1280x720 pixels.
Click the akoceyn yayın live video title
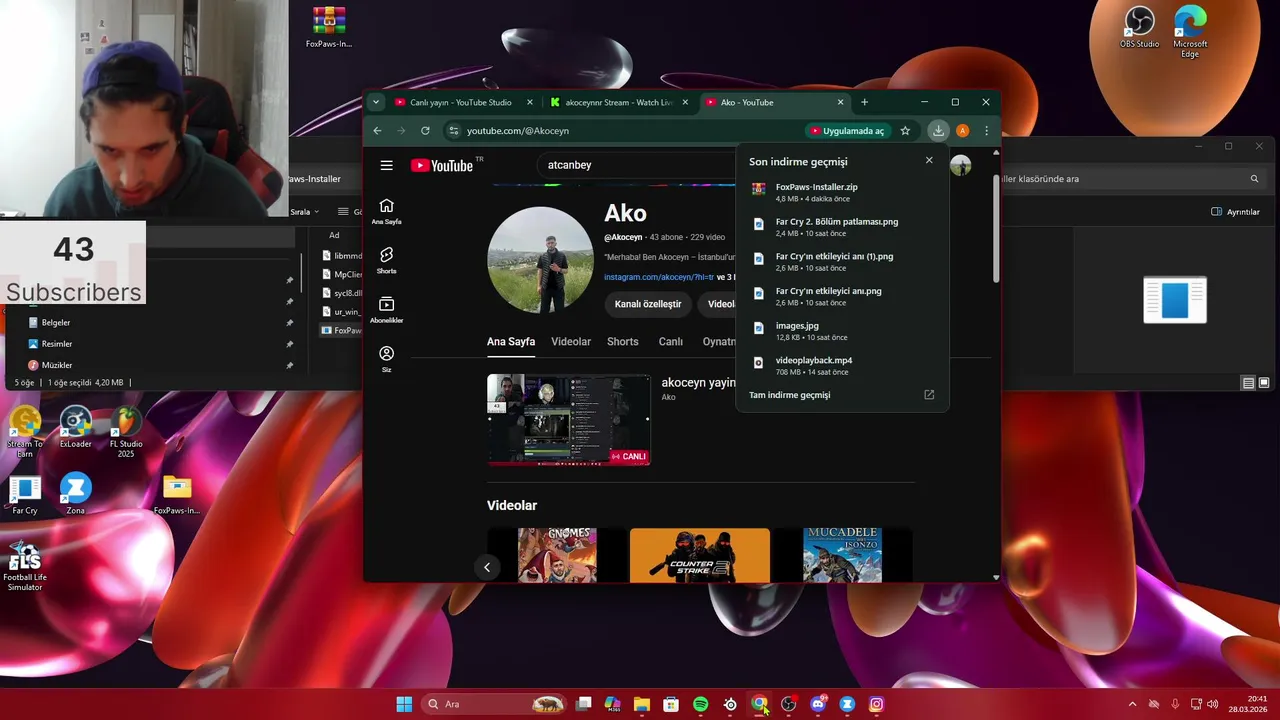pos(698,383)
